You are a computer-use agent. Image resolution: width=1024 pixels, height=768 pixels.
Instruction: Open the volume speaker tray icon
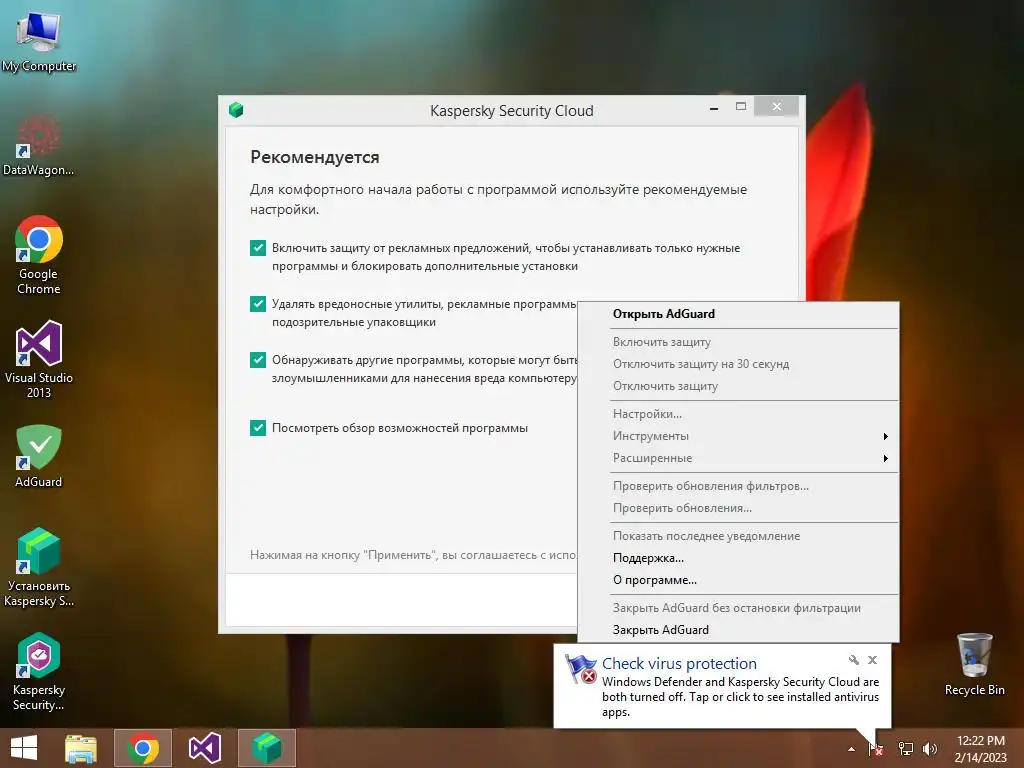tap(930, 749)
